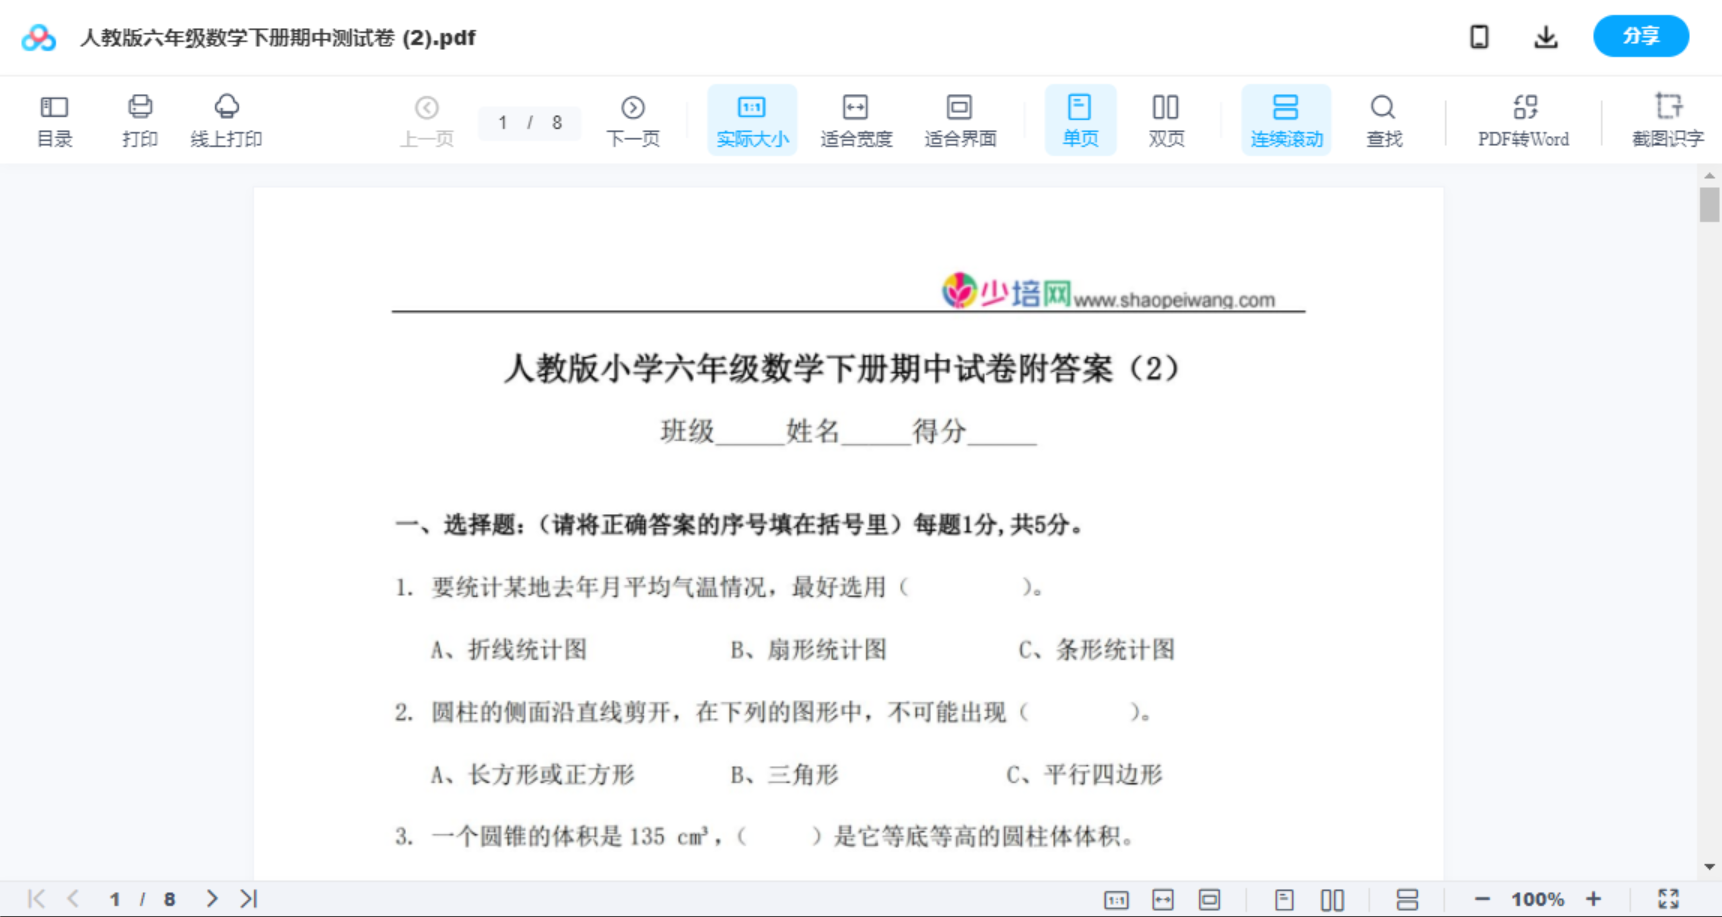Screen dimensions: 1722x917
Task: Click the page number input field
Action: 503,122
